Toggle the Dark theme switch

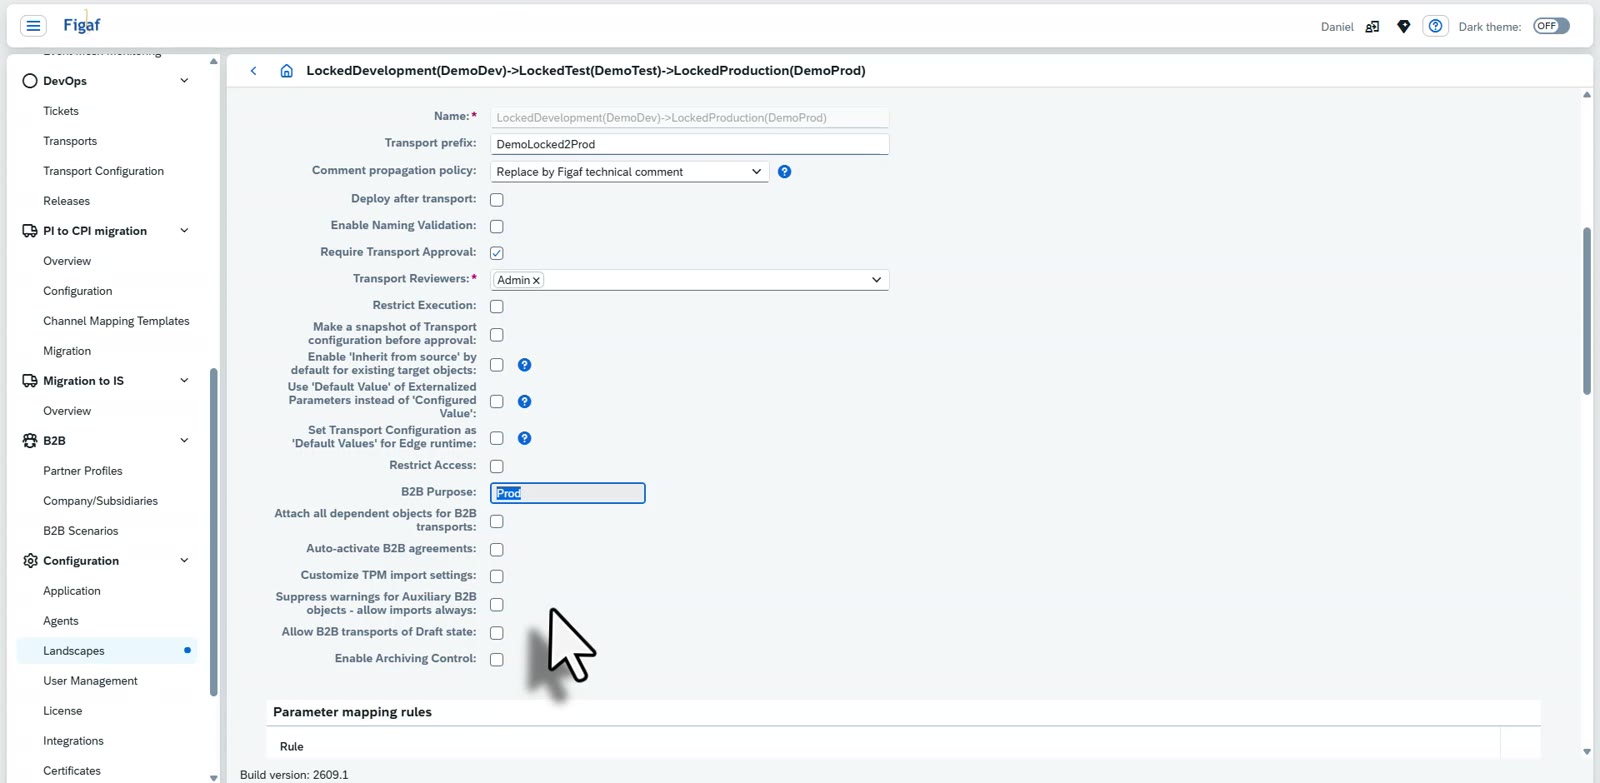click(1551, 26)
